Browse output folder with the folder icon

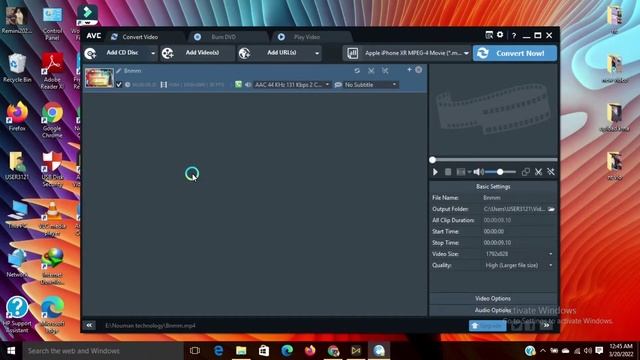click(x=551, y=209)
